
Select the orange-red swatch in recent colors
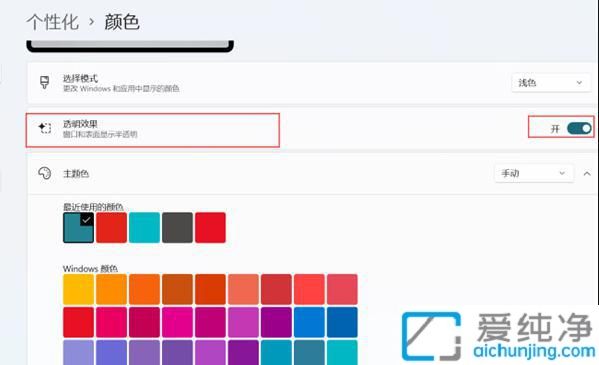coord(111,228)
